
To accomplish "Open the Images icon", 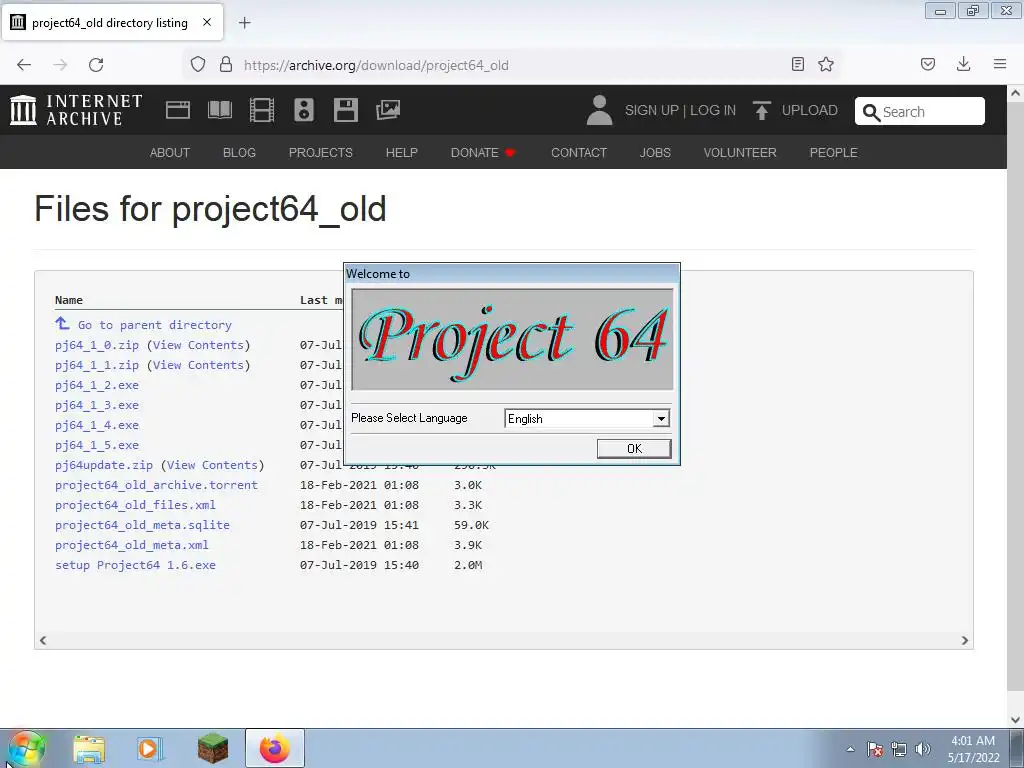I will pyautogui.click(x=388, y=110).
